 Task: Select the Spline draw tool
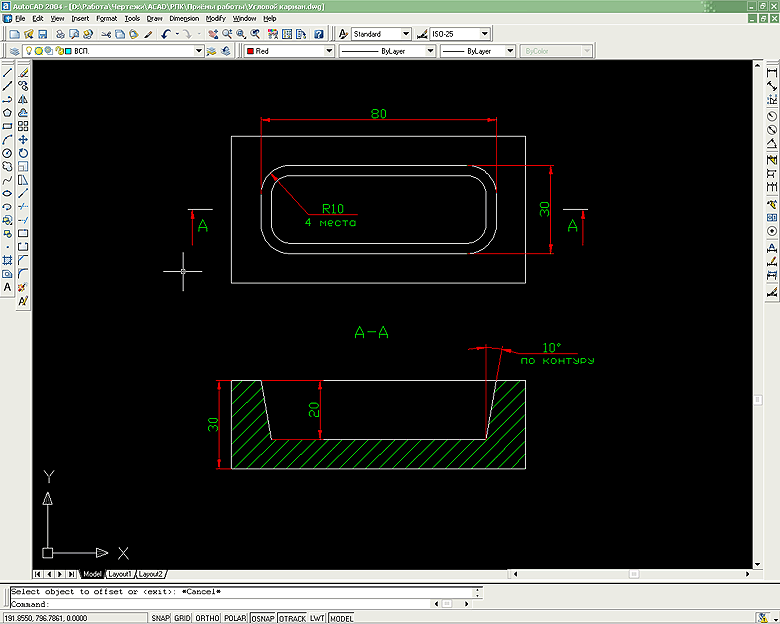(x=7, y=180)
